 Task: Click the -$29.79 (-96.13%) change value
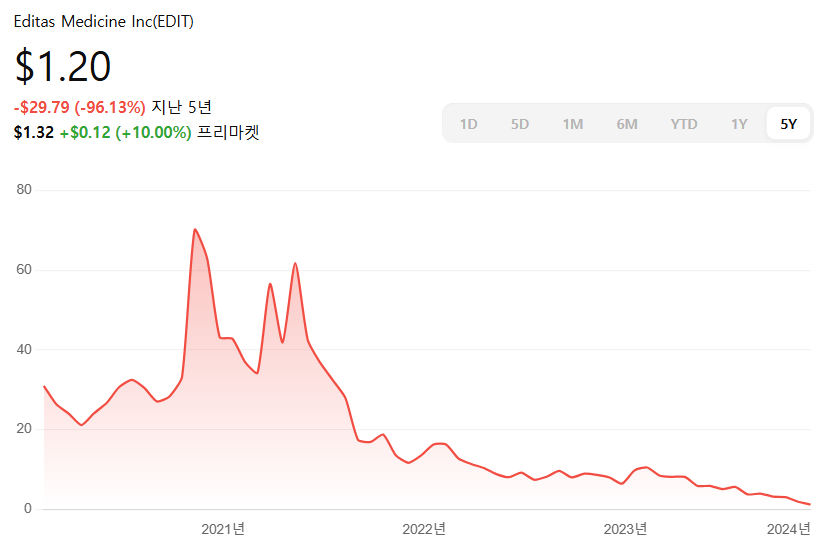point(79,107)
